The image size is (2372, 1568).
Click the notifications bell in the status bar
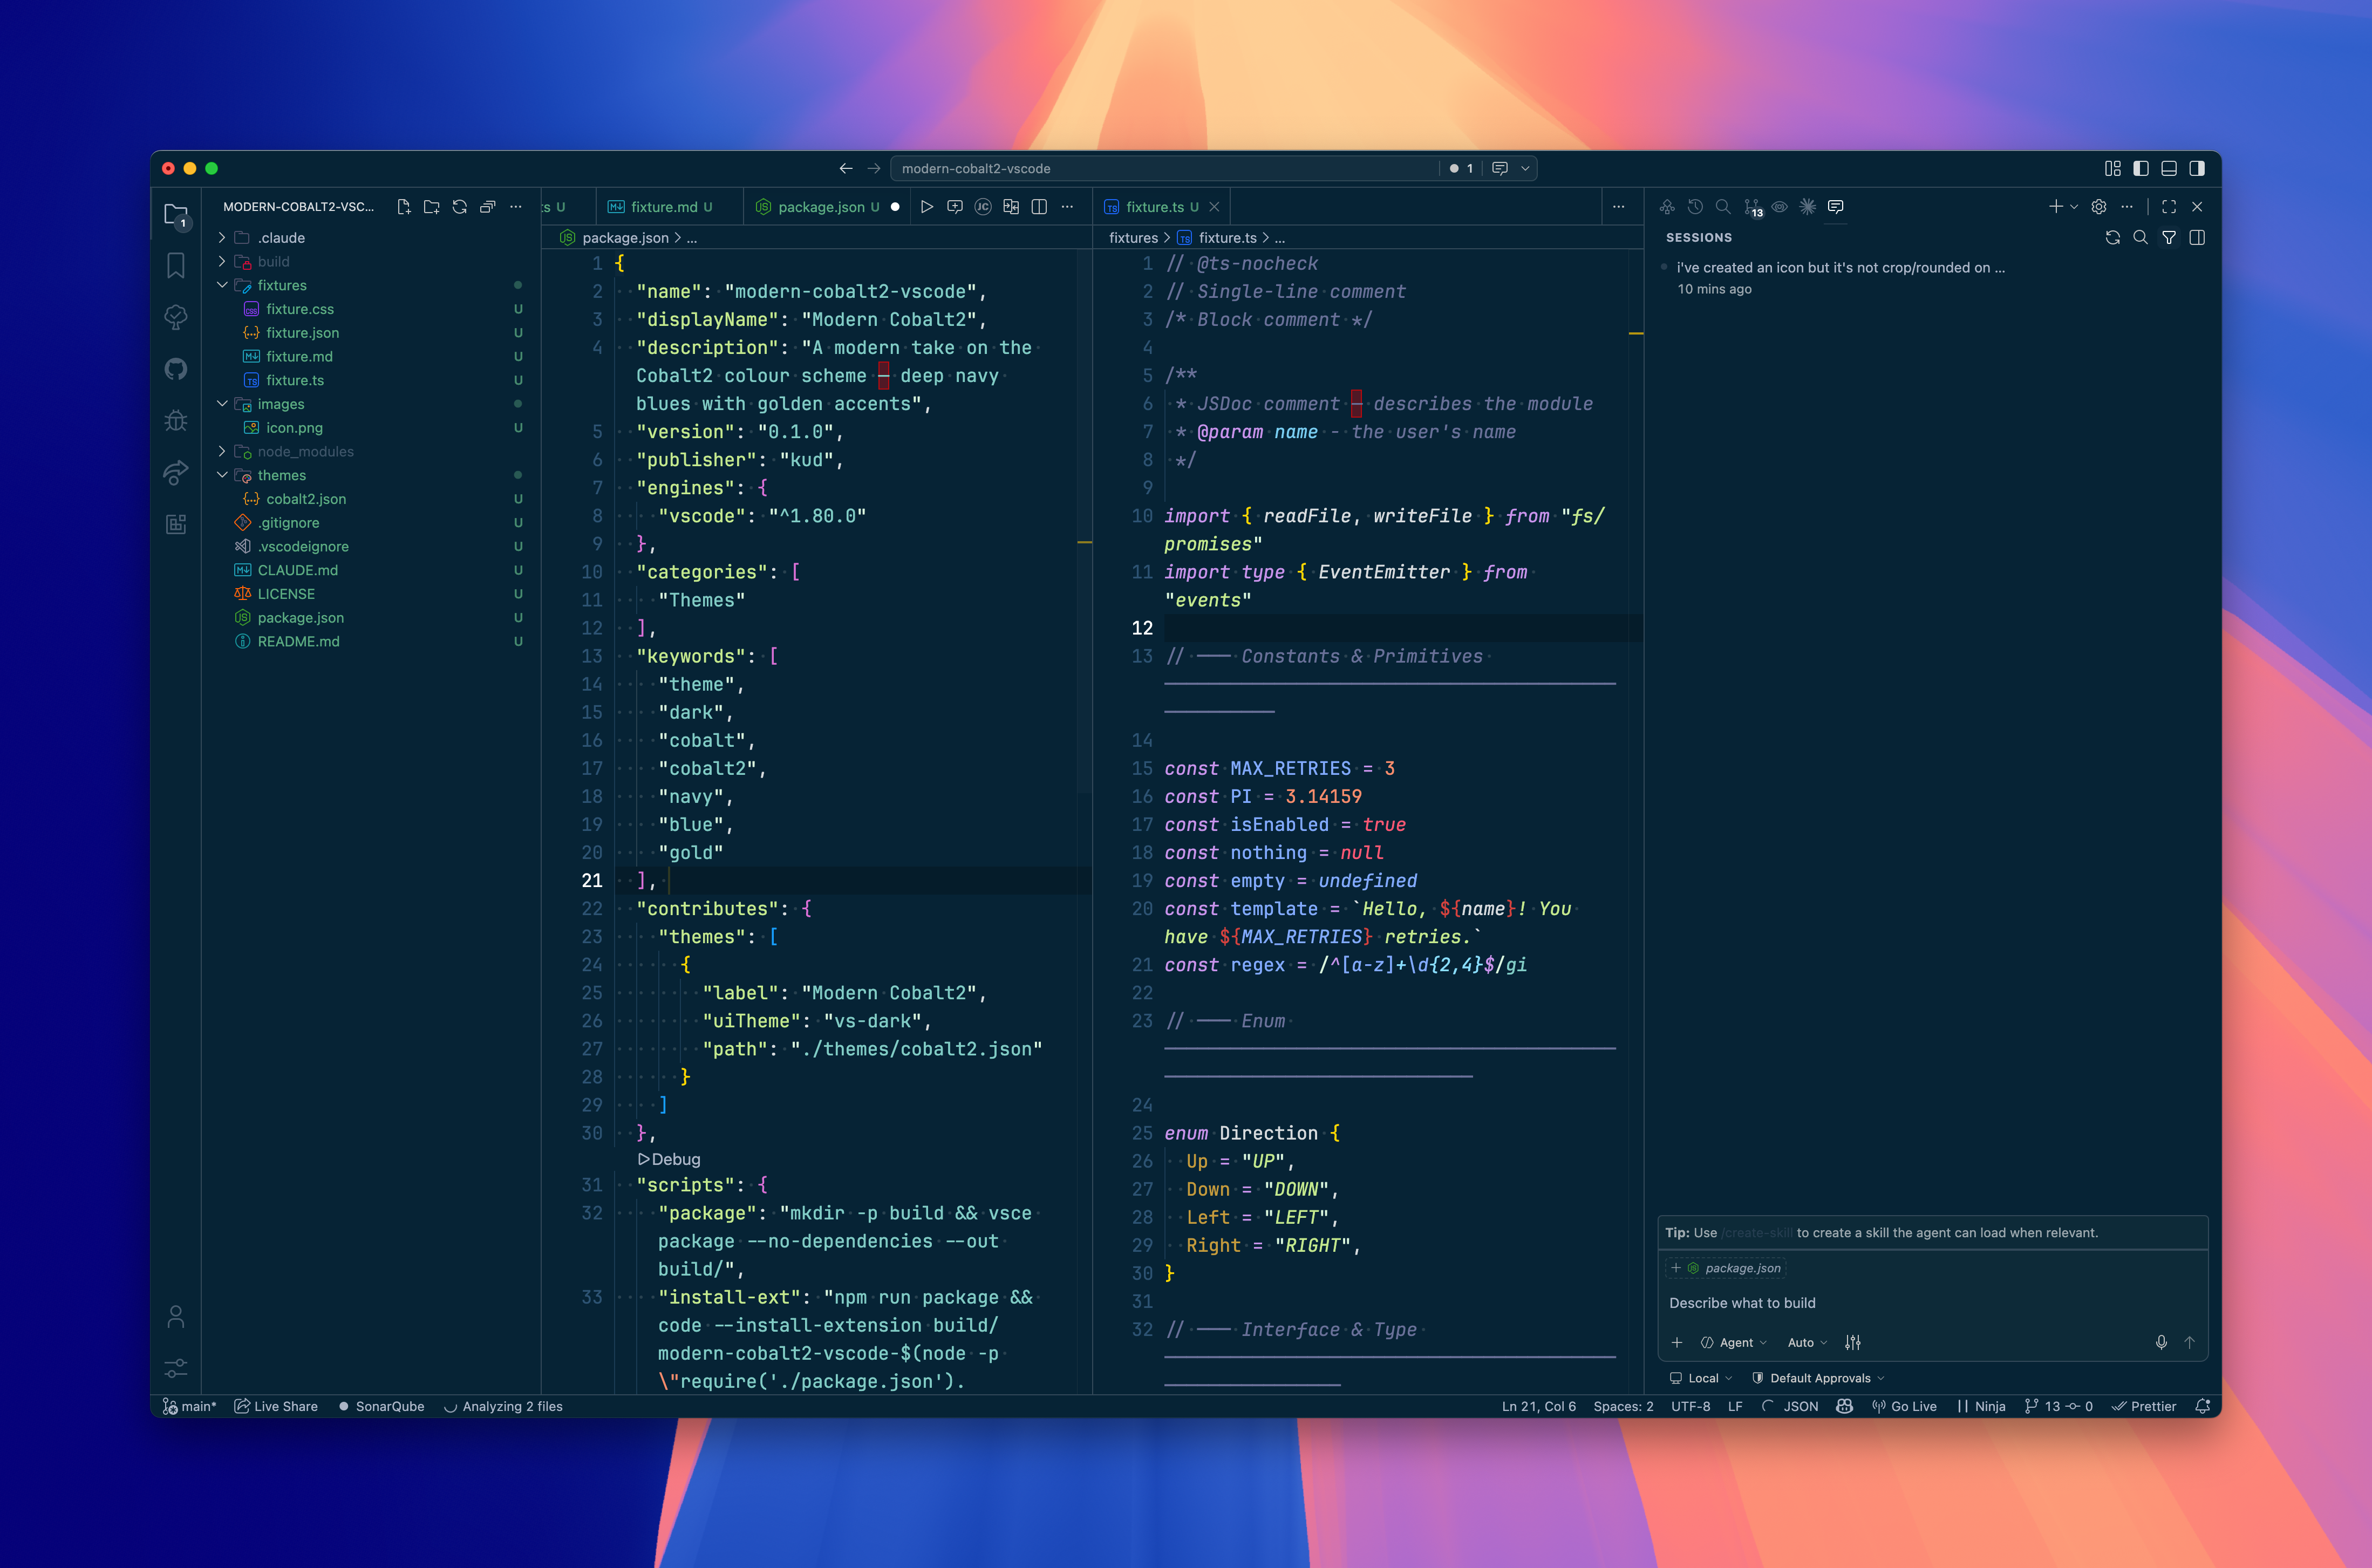pos(2202,1406)
